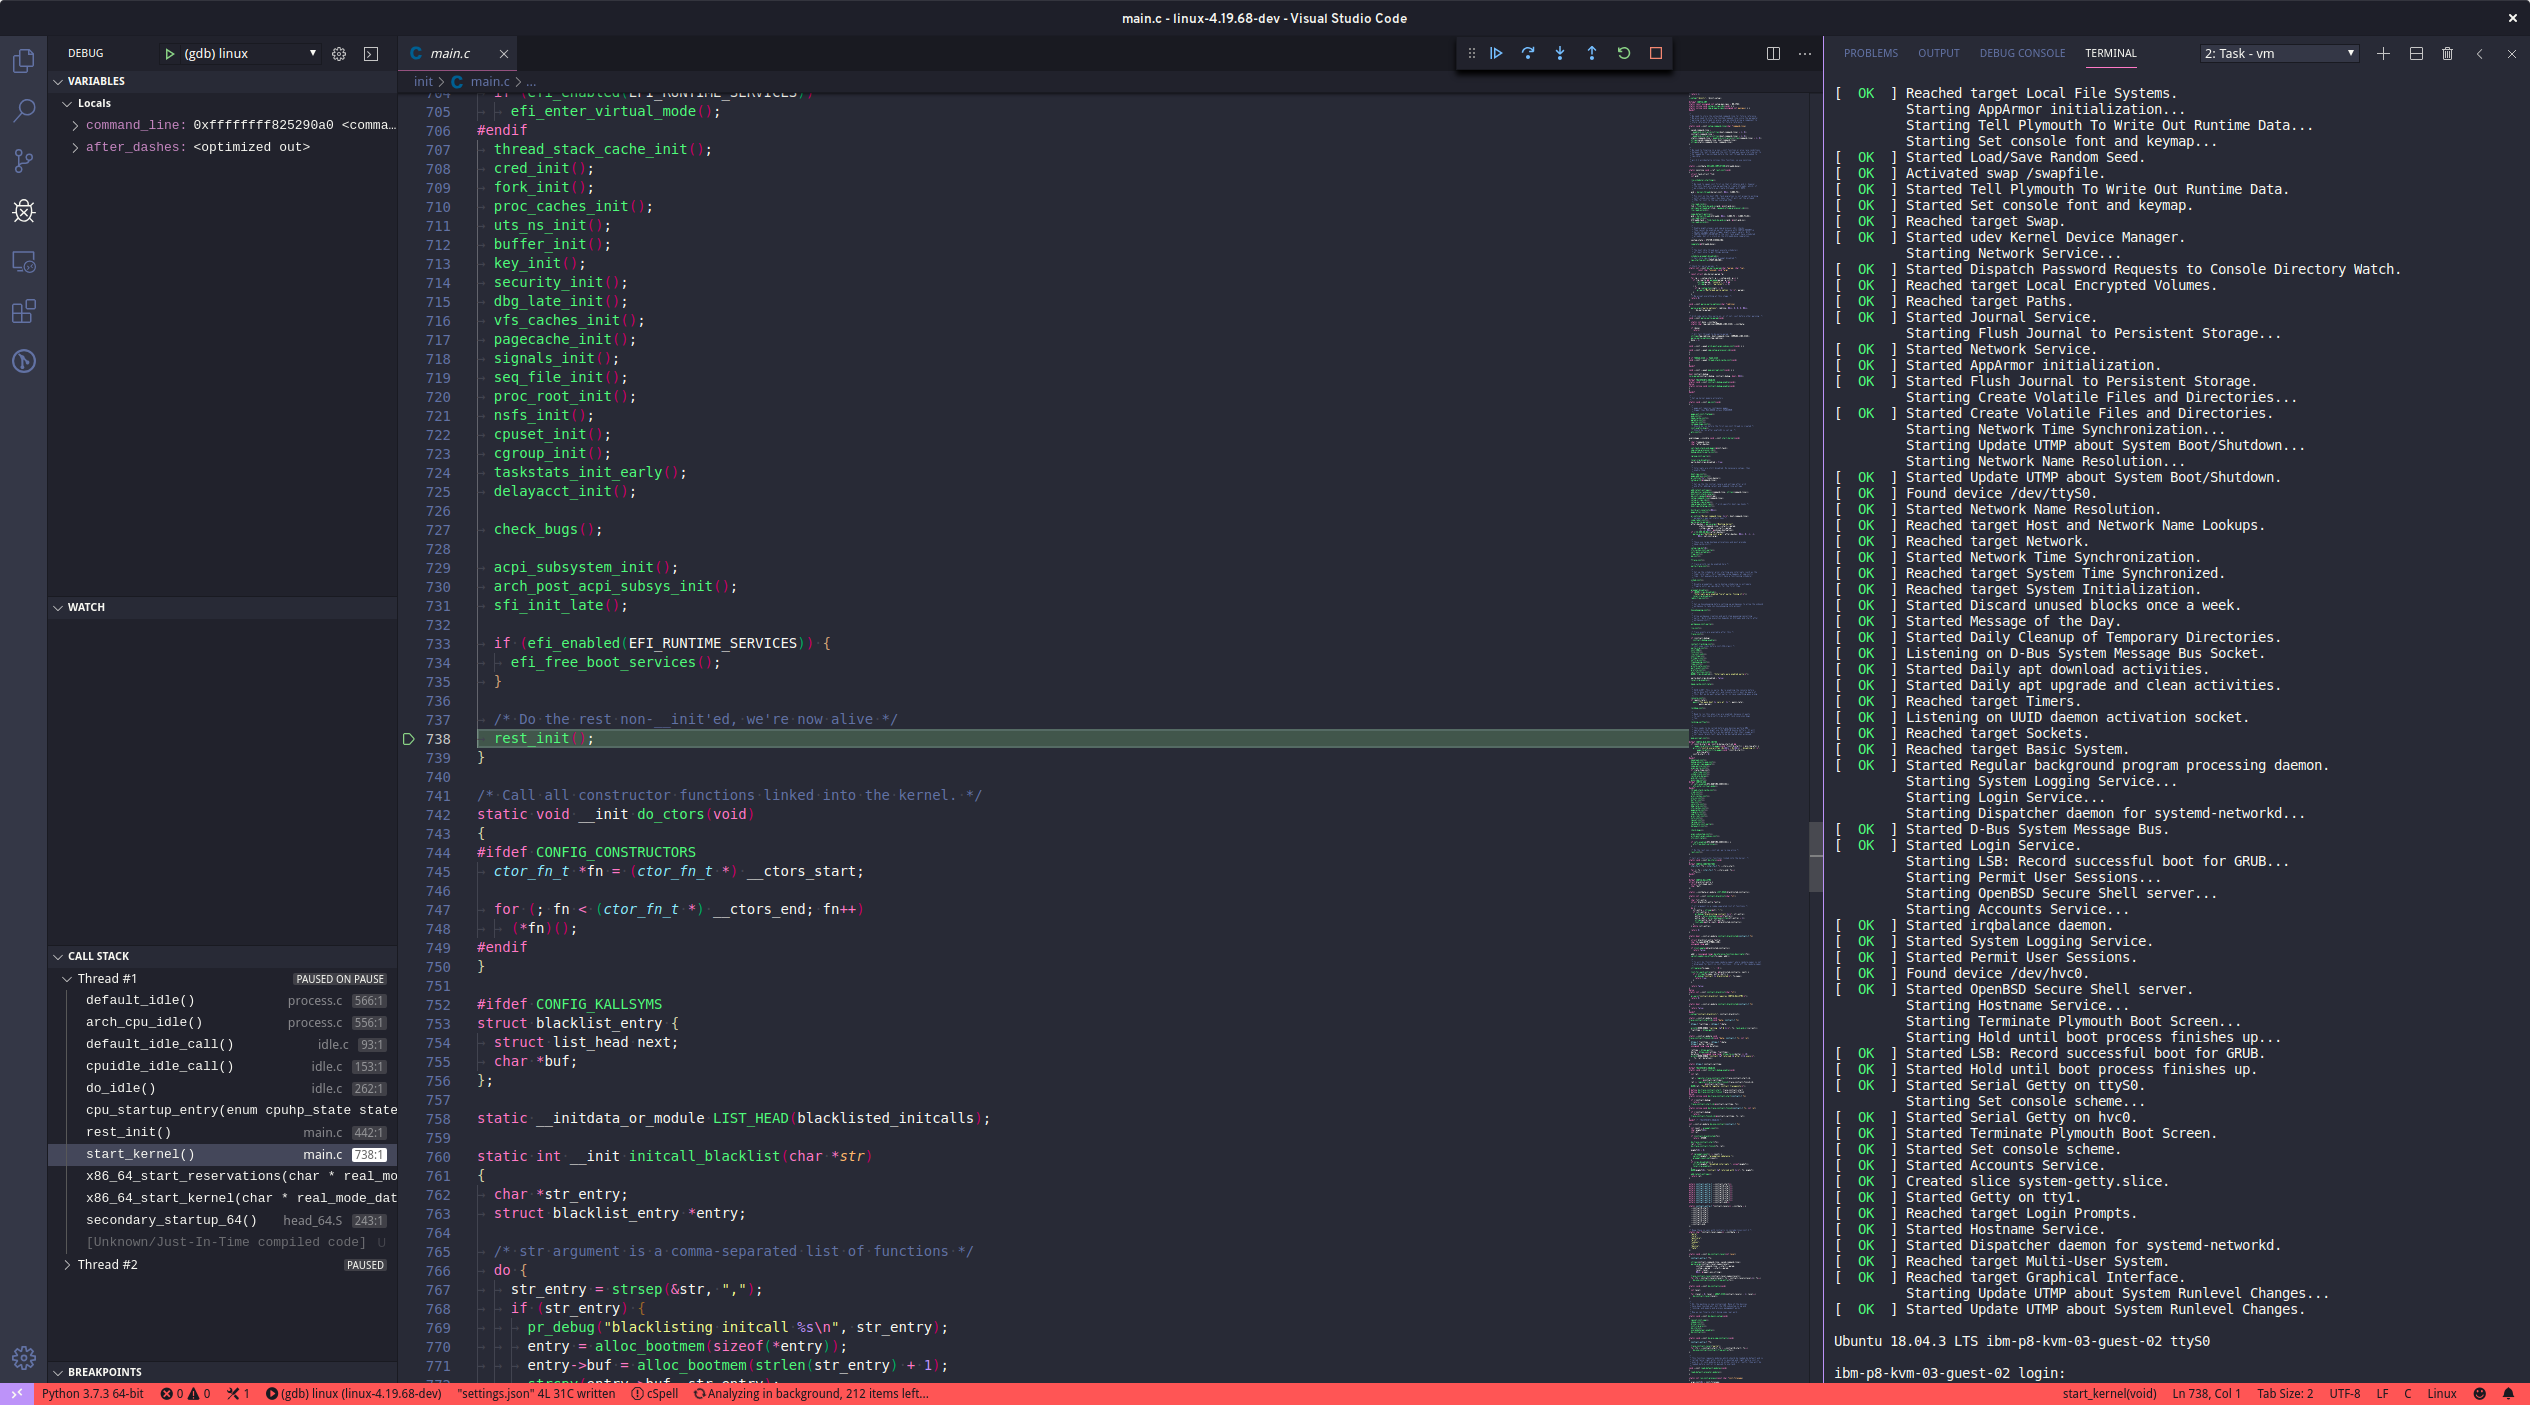Step into in debug toolbar

tap(1560, 53)
